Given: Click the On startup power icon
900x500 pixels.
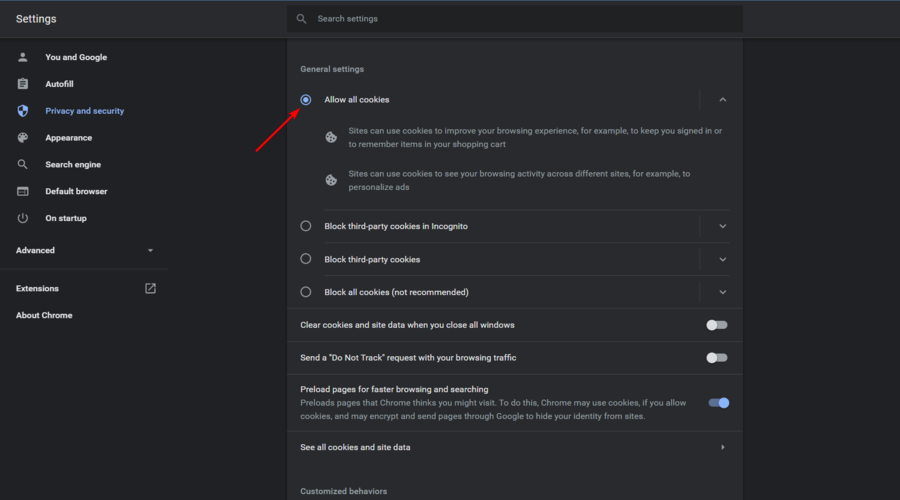Looking at the screenshot, I should (x=22, y=218).
